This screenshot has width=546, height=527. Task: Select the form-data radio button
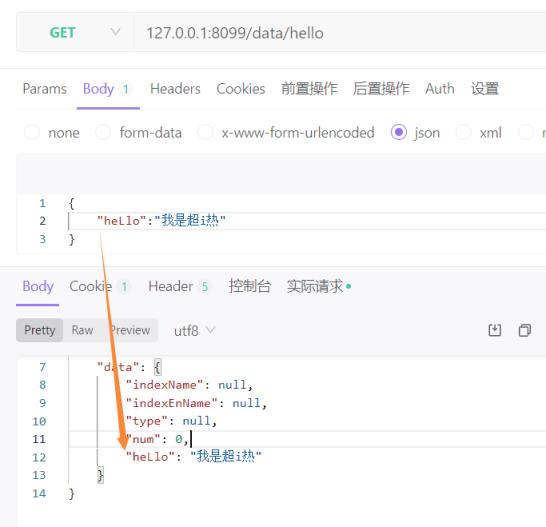(x=103, y=132)
